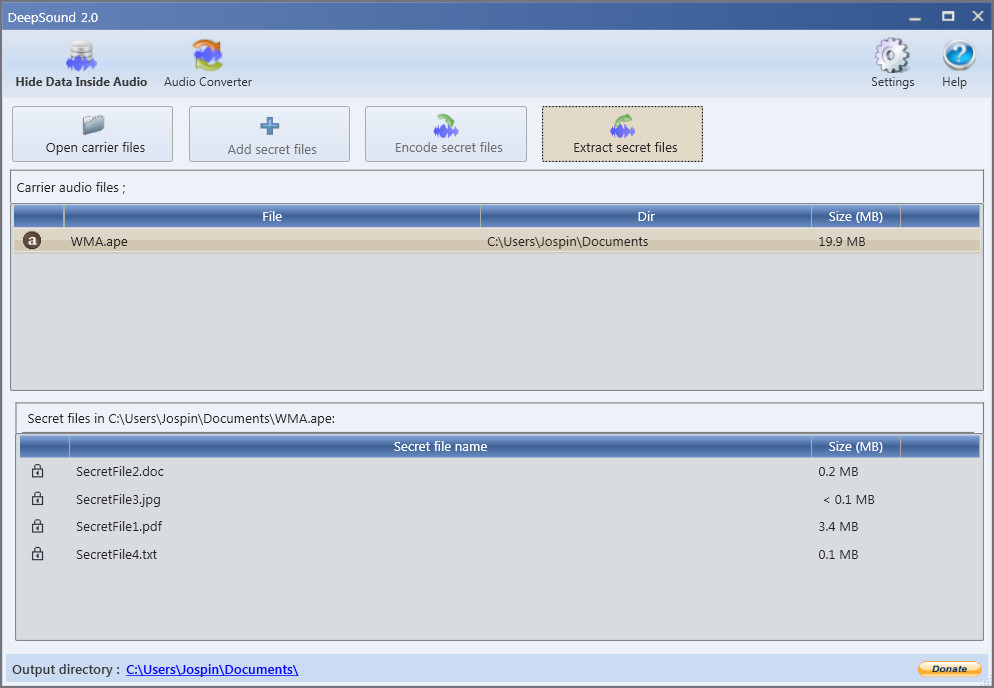Click the Extract secret files button
This screenshot has width=994, height=688.
coord(623,134)
